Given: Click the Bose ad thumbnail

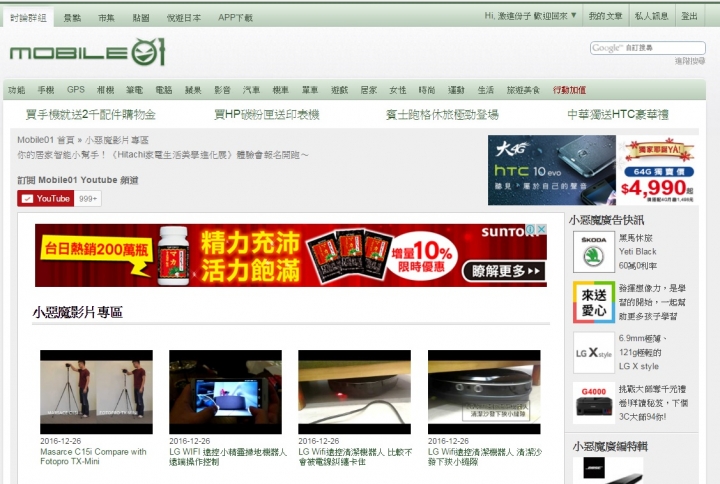Looking at the screenshot, I should pos(608,470).
